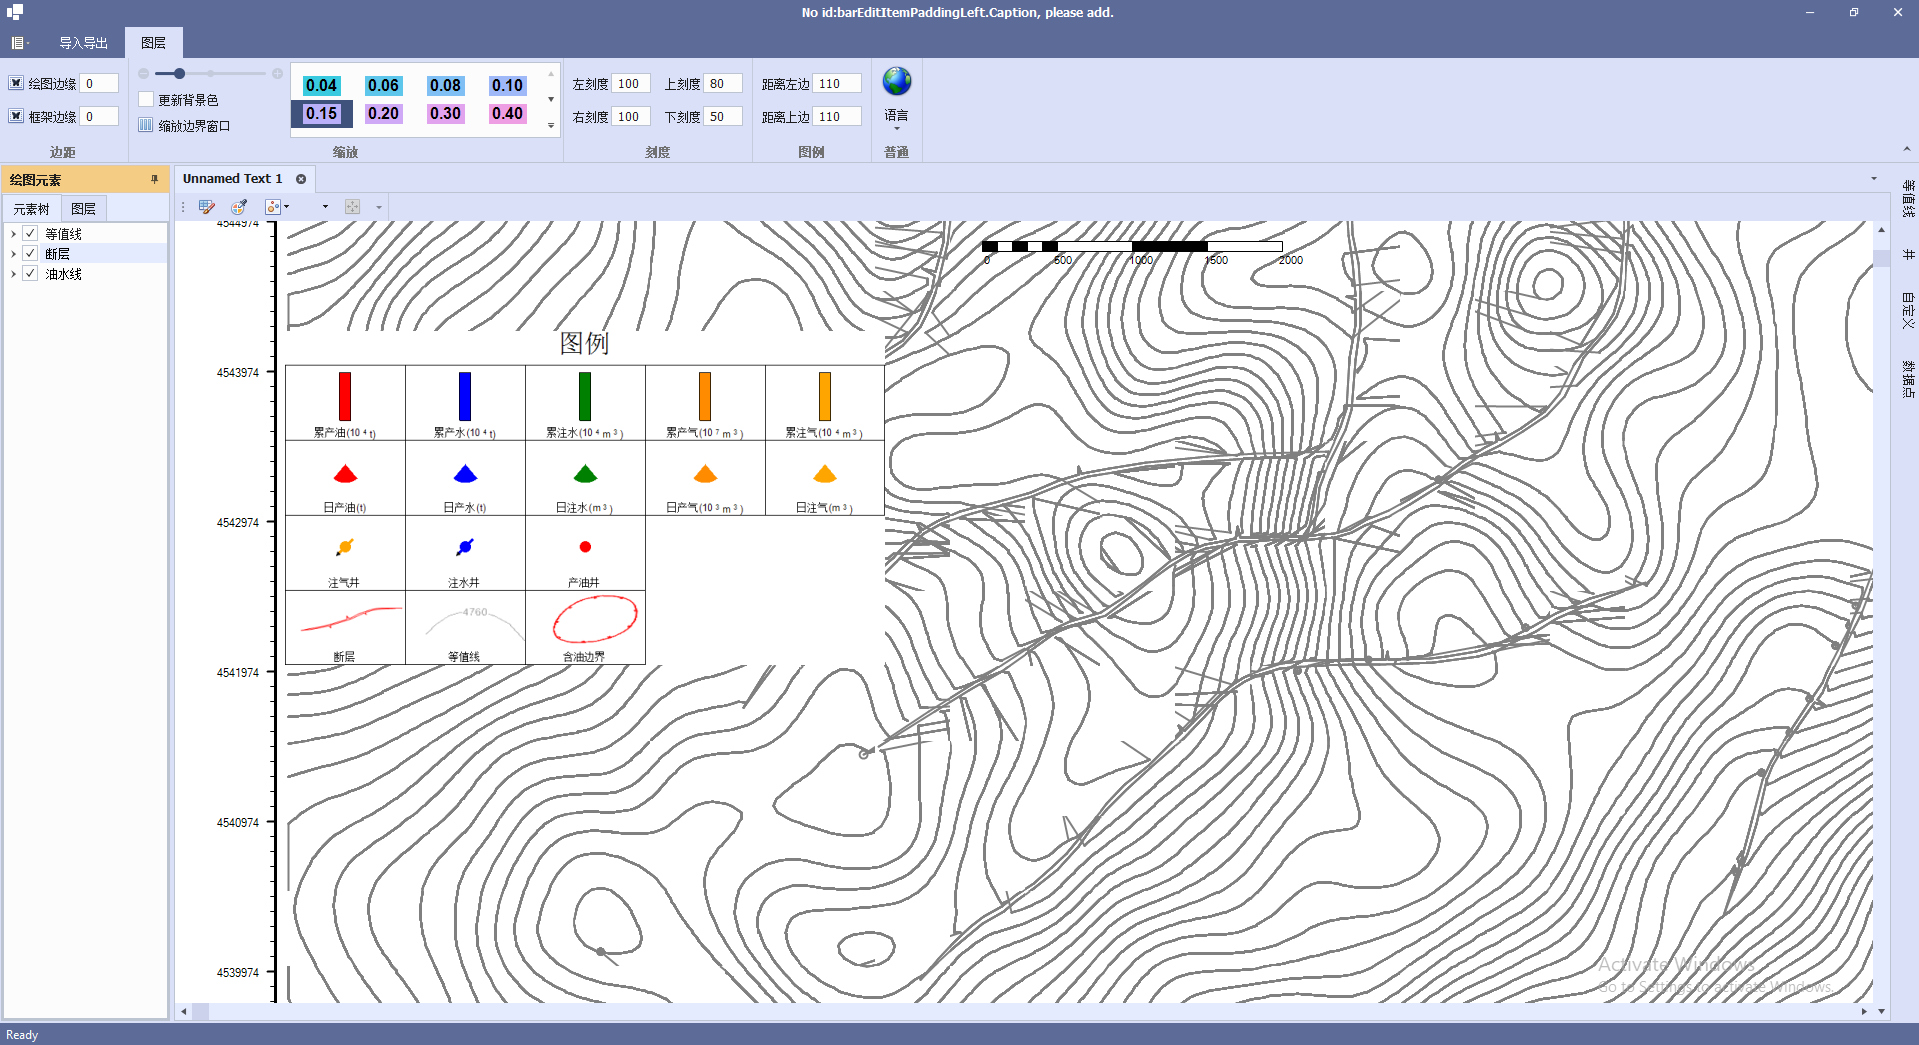Expand the 断层 tree node
Image resolution: width=1919 pixels, height=1045 pixels.
(x=13, y=253)
